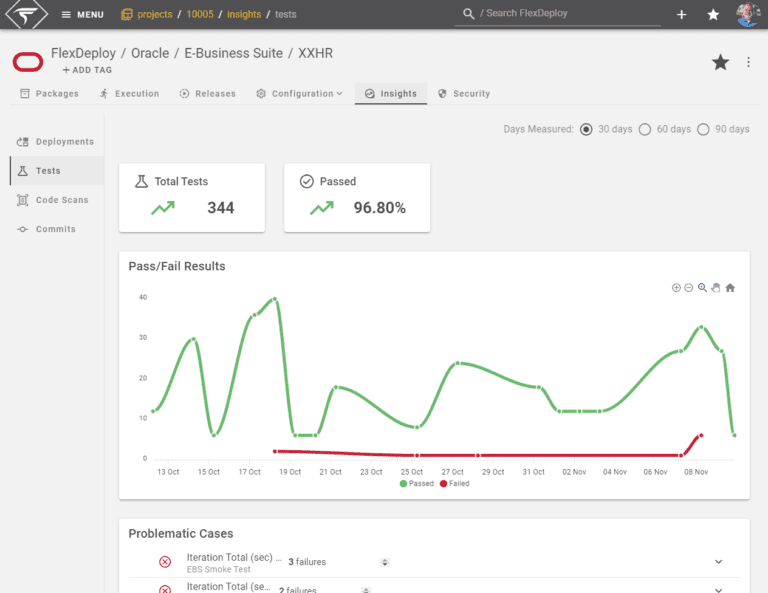Viewport: 768px width, 593px height.
Task: Click the chart zoom out icon
Action: coord(688,287)
